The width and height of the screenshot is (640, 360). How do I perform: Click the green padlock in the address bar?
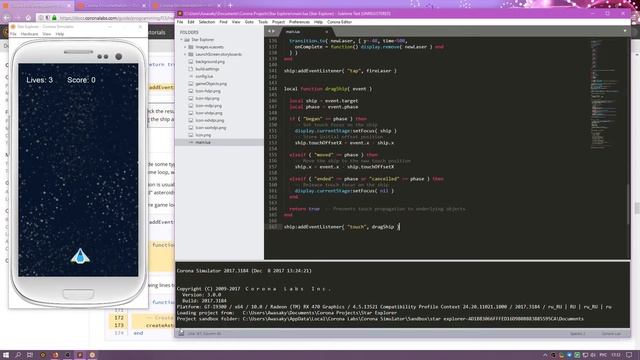[54, 18]
